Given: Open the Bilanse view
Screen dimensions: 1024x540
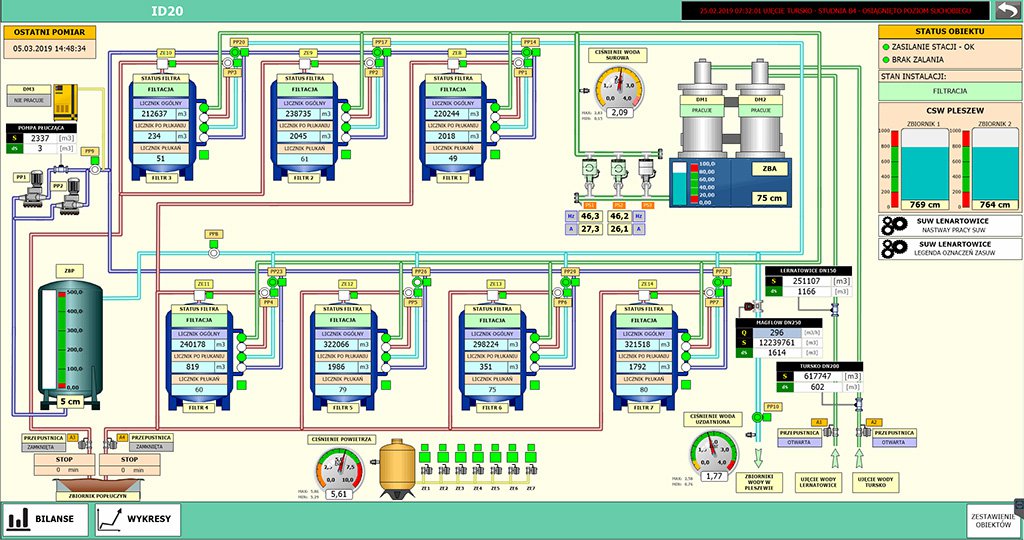Looking at the screenshot, I should pyautogui.click(x=45, y=519).
